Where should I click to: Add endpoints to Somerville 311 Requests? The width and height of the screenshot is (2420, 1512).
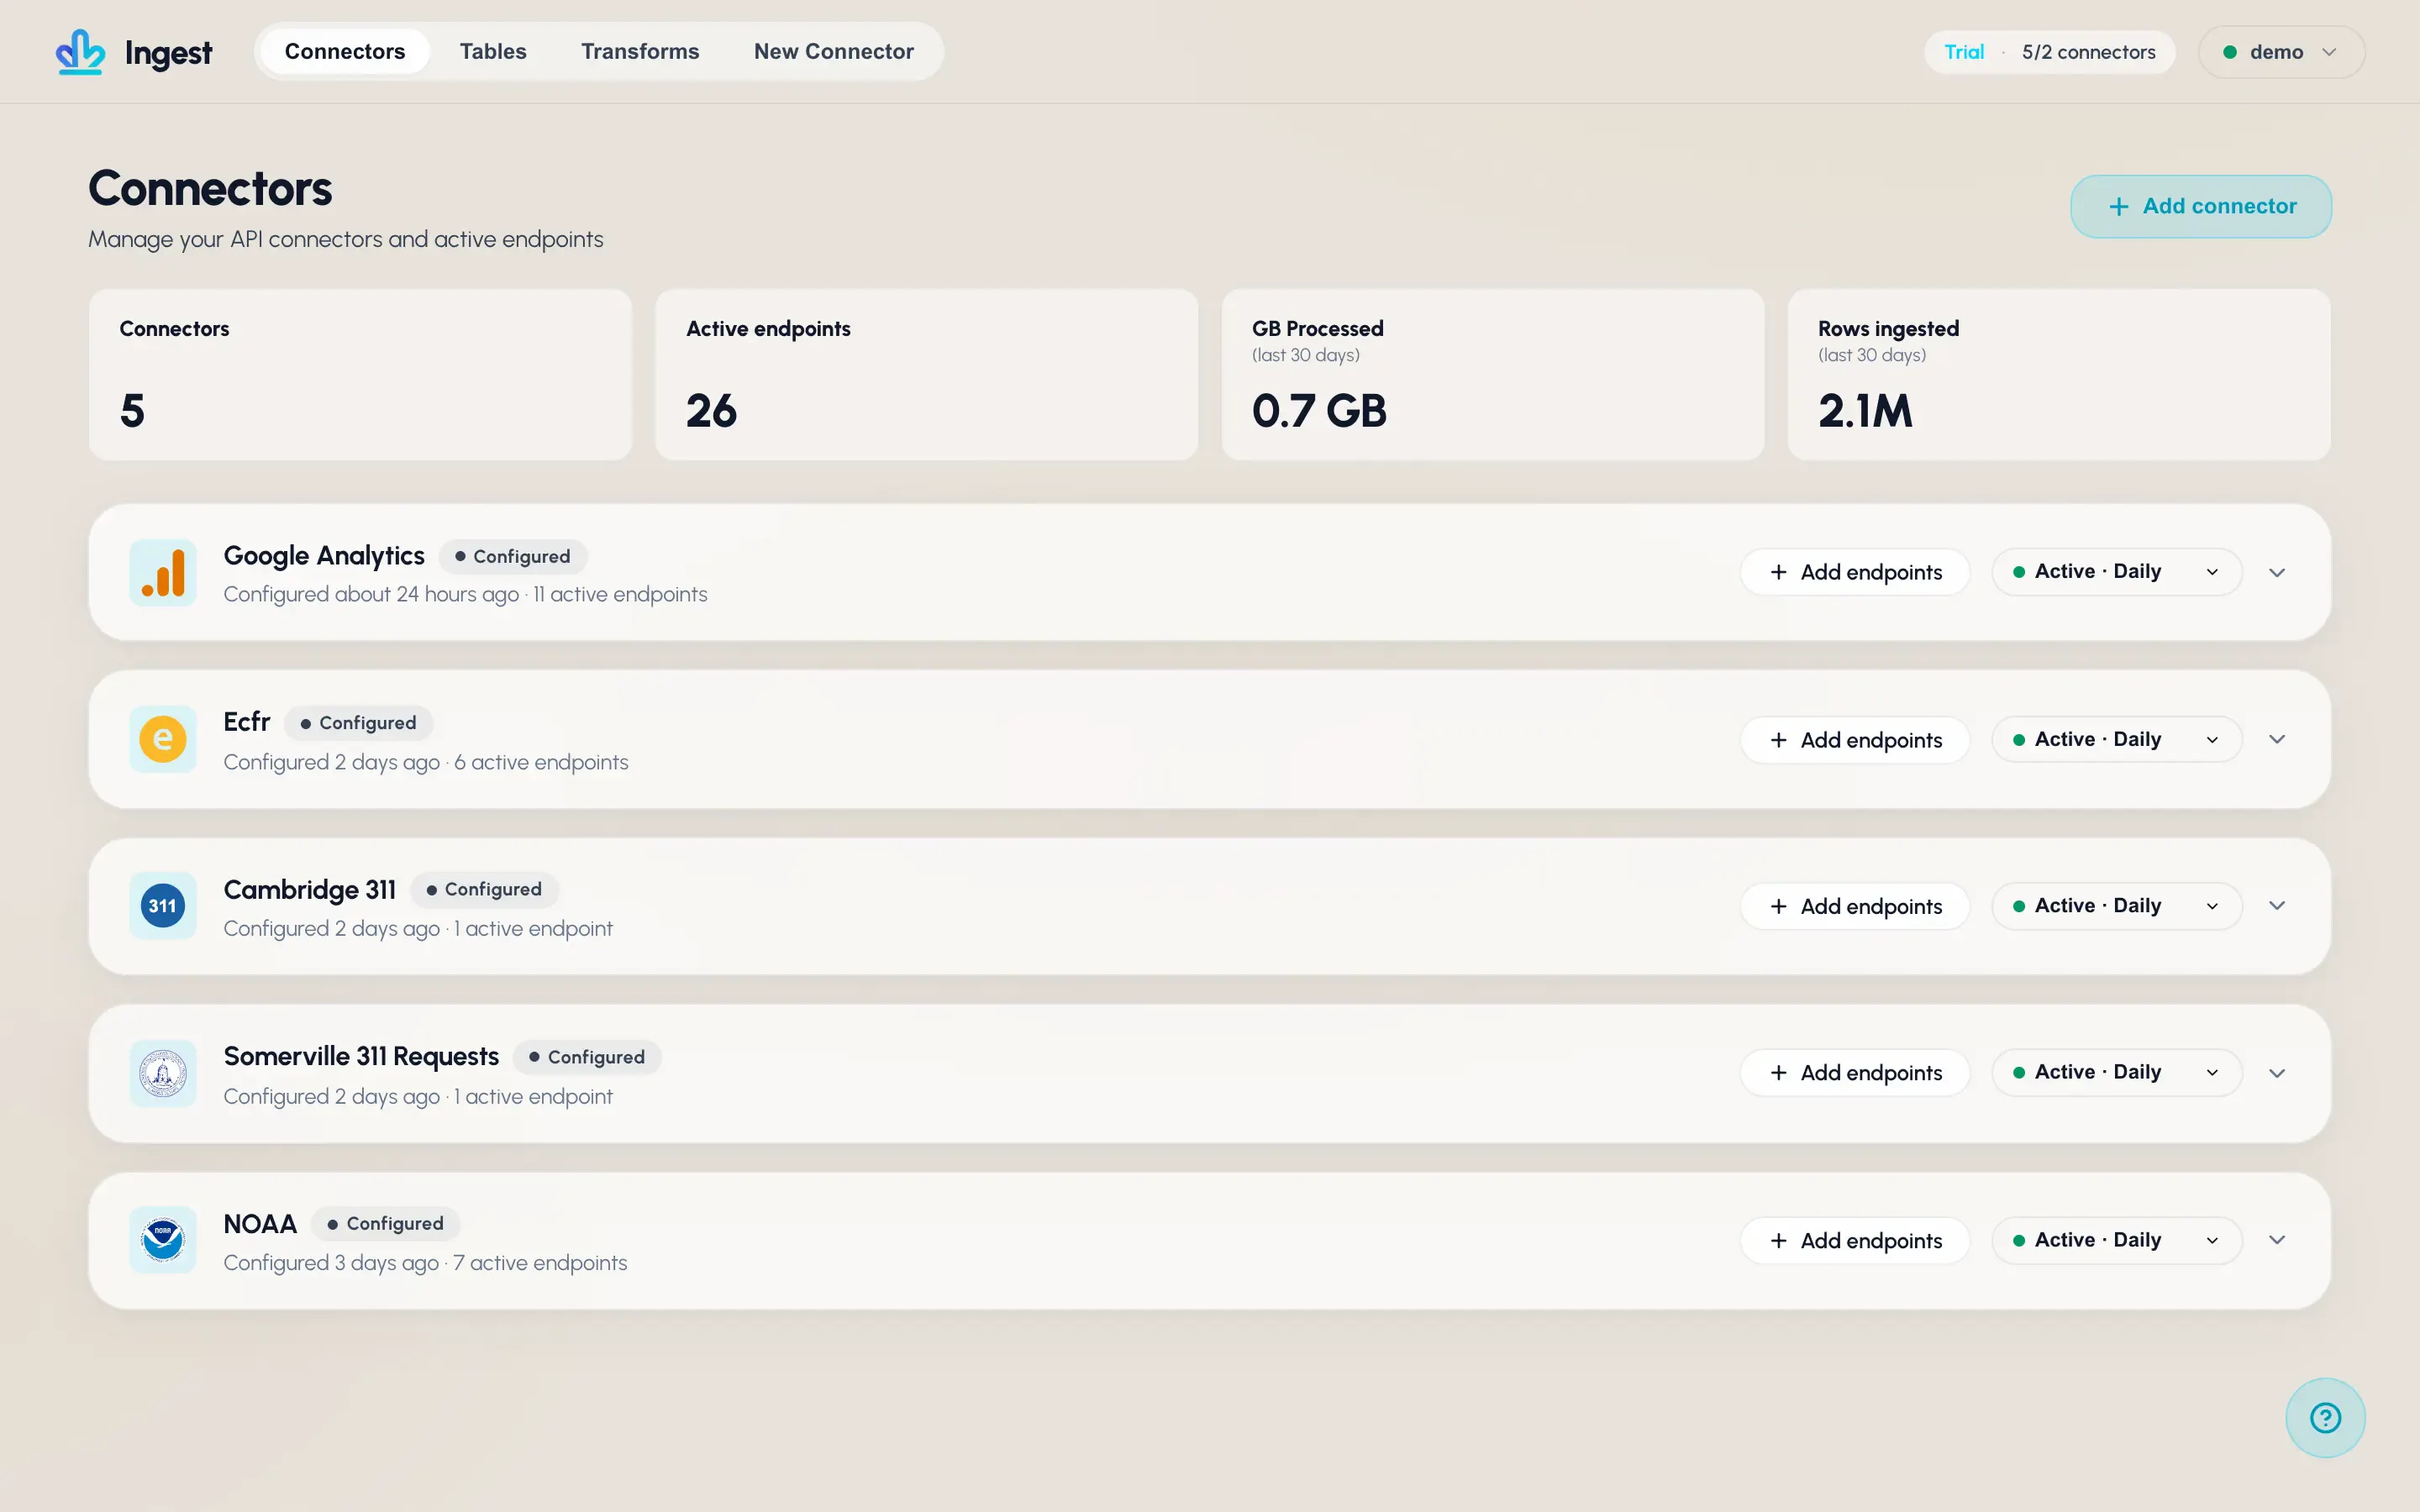(x=1855, y=1073)
